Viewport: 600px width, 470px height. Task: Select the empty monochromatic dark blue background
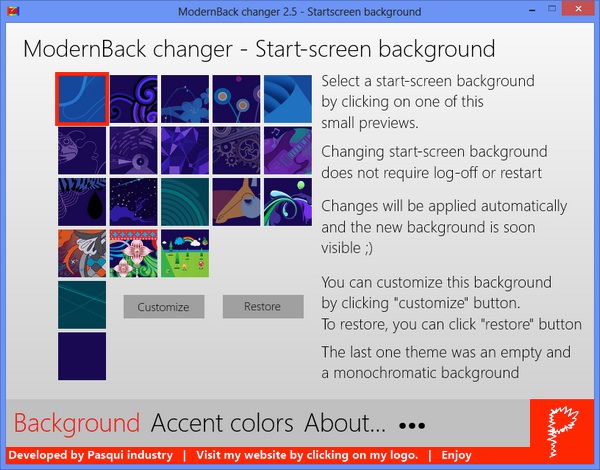click(82, 356)
